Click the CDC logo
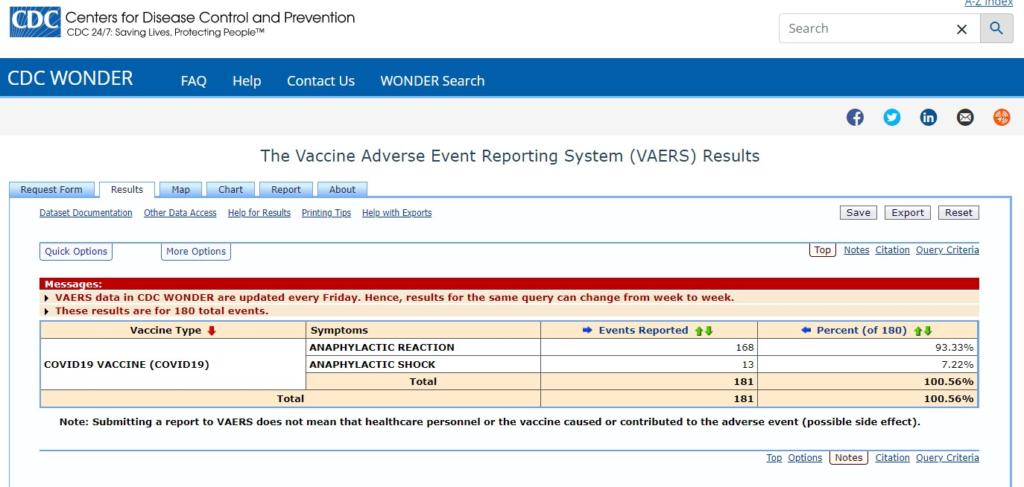1024x487 pixels. (33, 22)
